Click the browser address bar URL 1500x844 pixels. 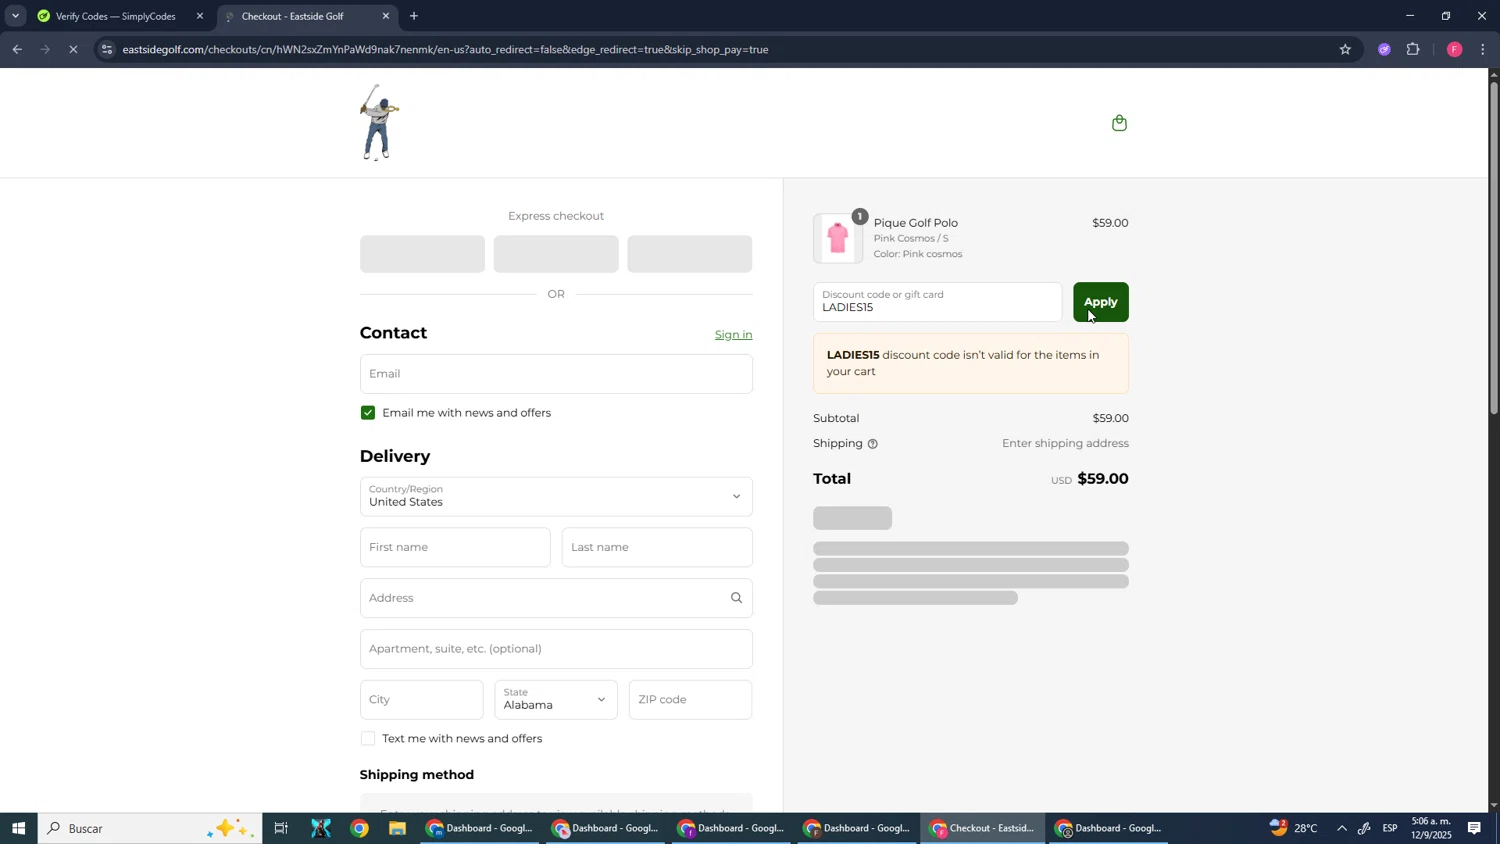point(445,49)
